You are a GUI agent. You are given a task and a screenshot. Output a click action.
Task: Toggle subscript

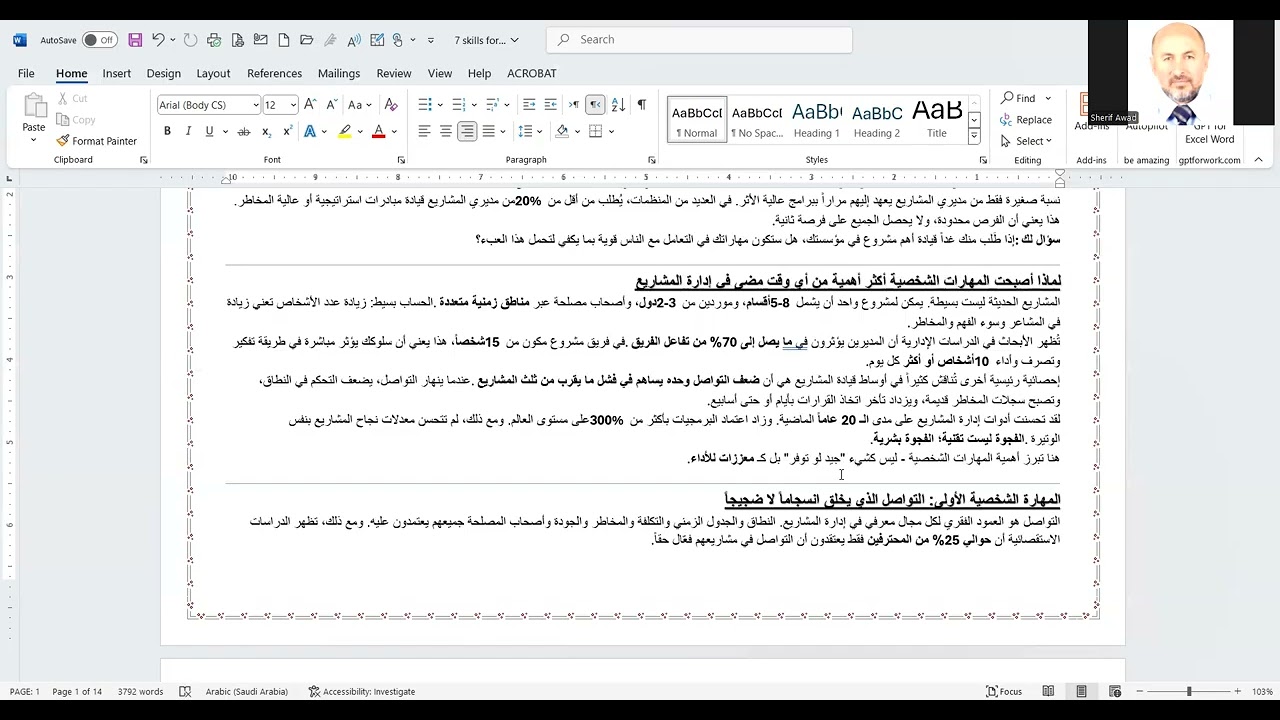266,131
